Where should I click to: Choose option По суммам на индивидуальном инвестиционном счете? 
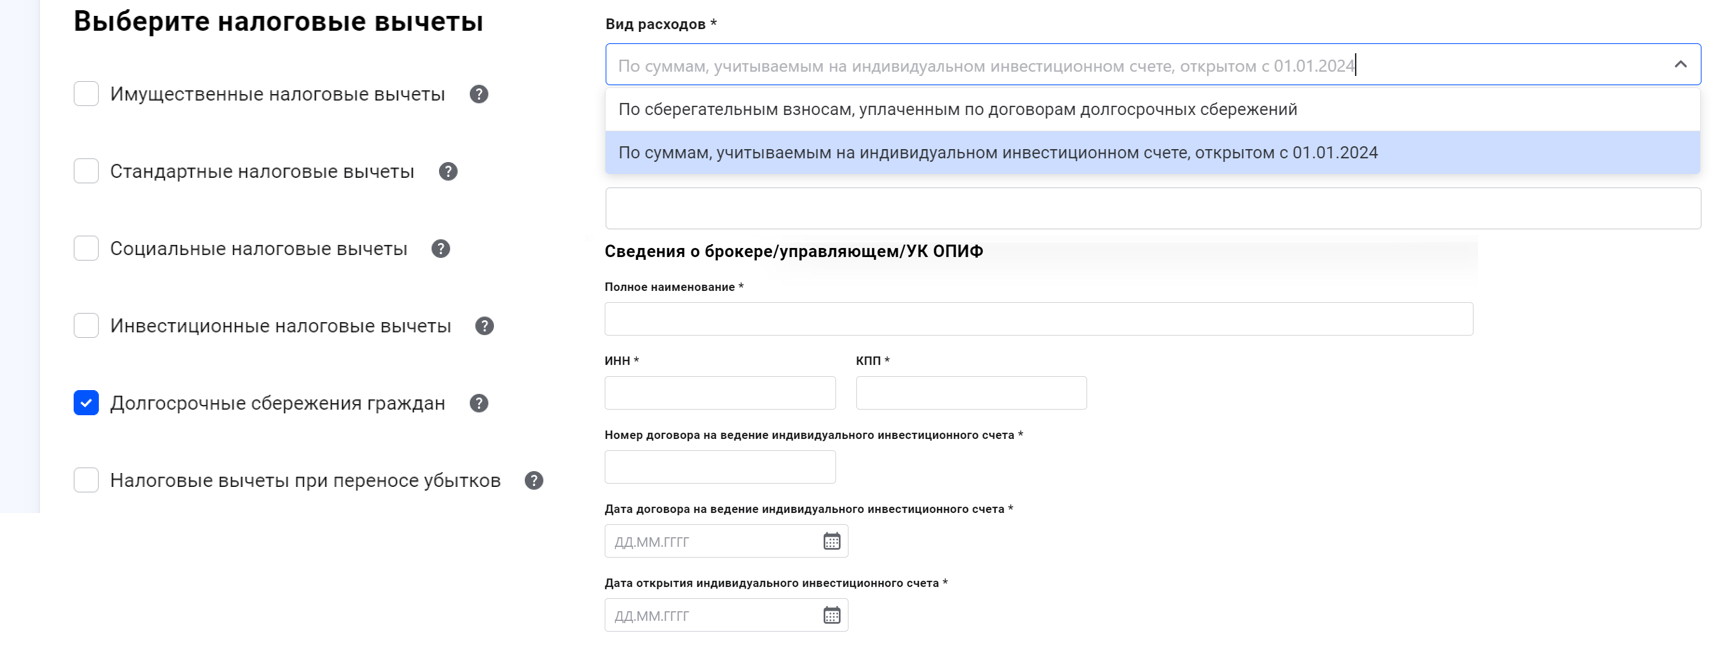click(x=997, y=153)
